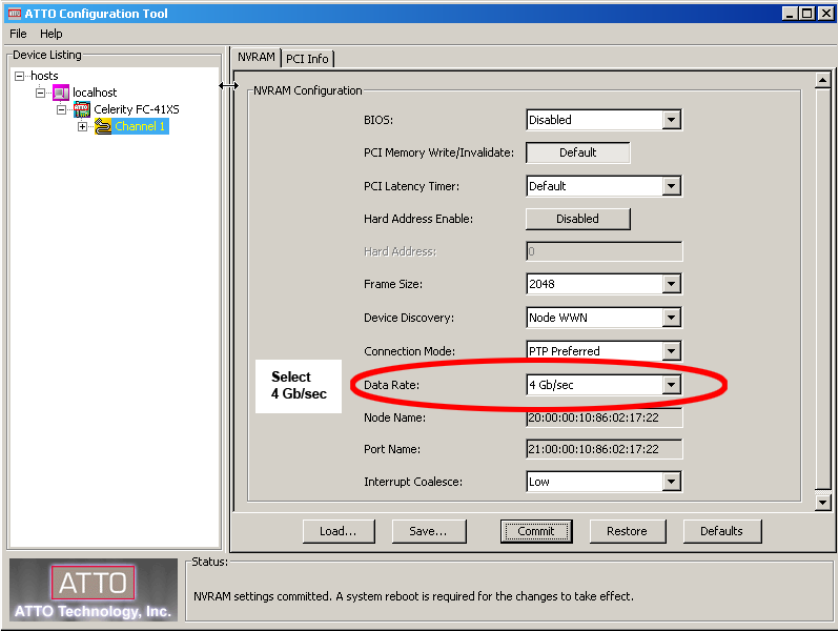Image resolution: width=838 pixels, height=631 pixels.
Task: Click the 'NVRAM settings committed' status message
Action: tap(413, 596)
